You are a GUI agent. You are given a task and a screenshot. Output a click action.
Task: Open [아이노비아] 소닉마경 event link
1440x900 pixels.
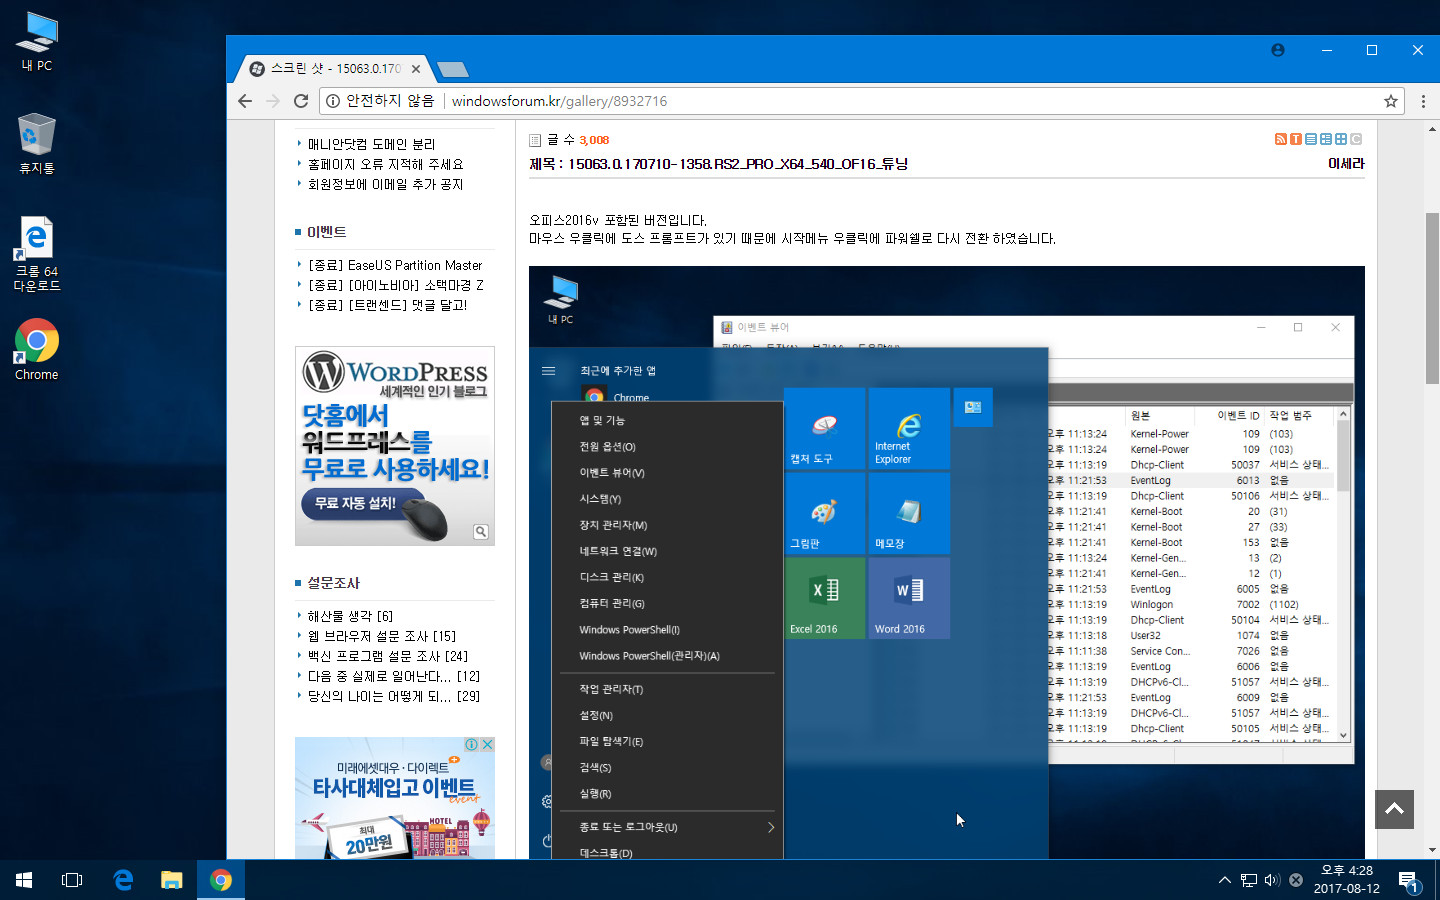395,285
